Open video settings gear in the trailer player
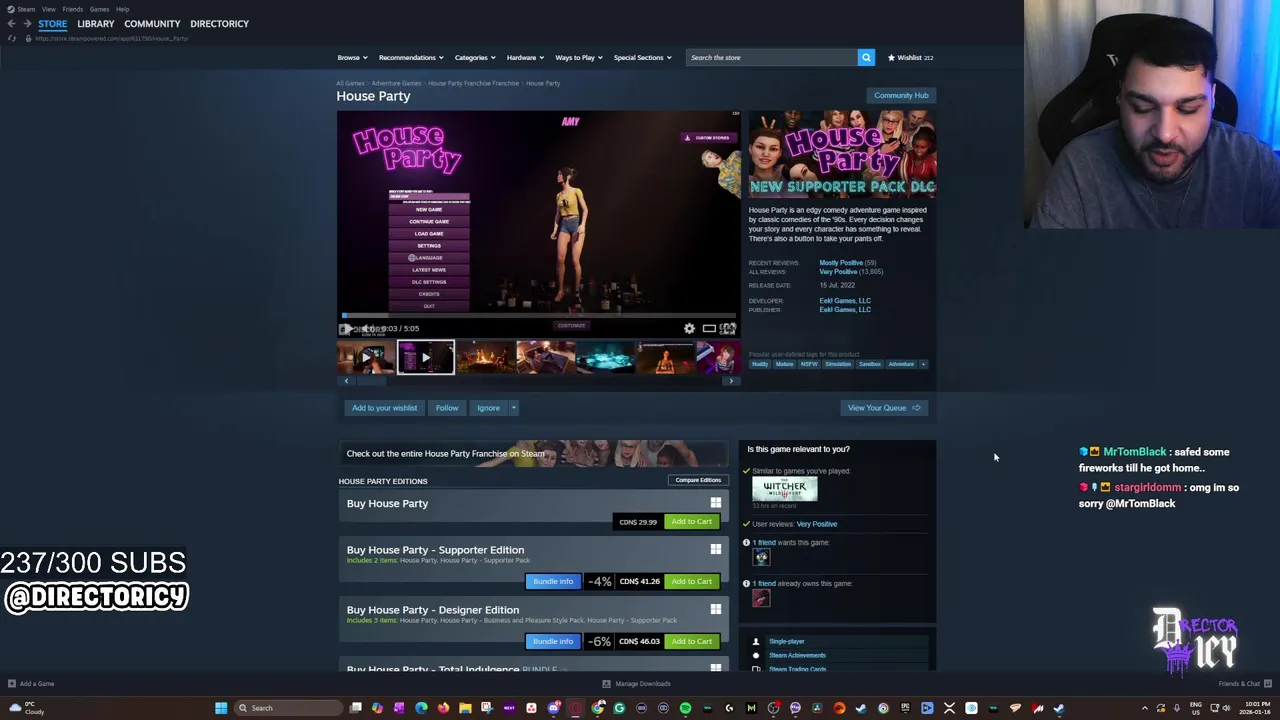This screenshot has width=1280, height=720. [689, 328]
